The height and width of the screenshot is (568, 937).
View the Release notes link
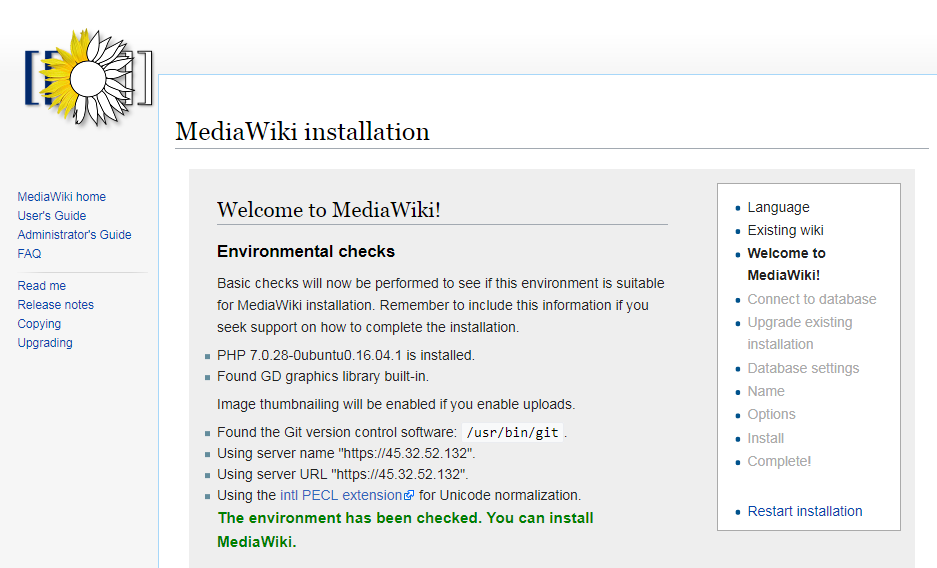pyautogui.click(x=56, y=305)
